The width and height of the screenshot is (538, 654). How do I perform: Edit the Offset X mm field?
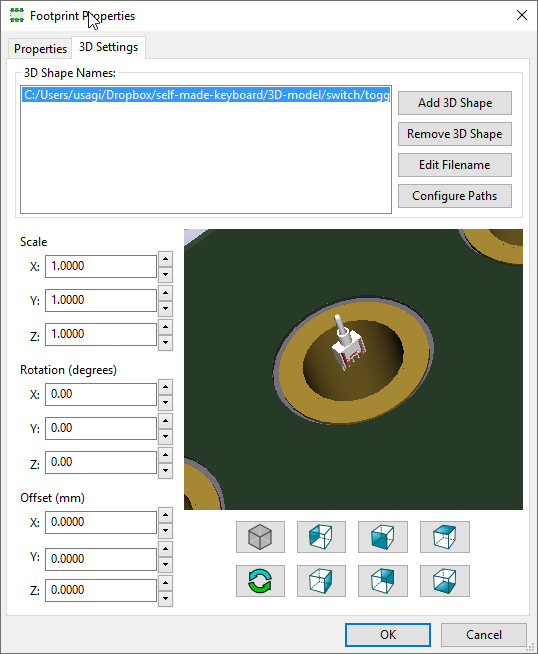(x=101, y=522)
